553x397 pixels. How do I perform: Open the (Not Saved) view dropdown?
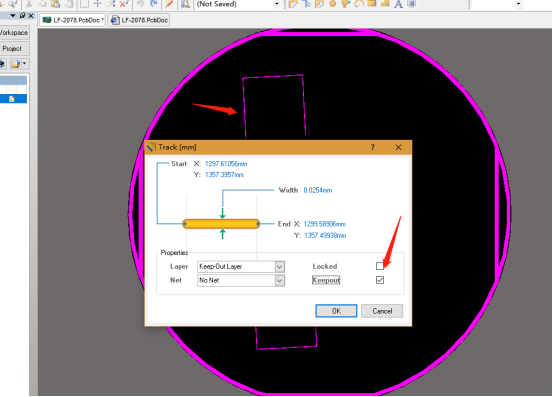pos(277,4)
